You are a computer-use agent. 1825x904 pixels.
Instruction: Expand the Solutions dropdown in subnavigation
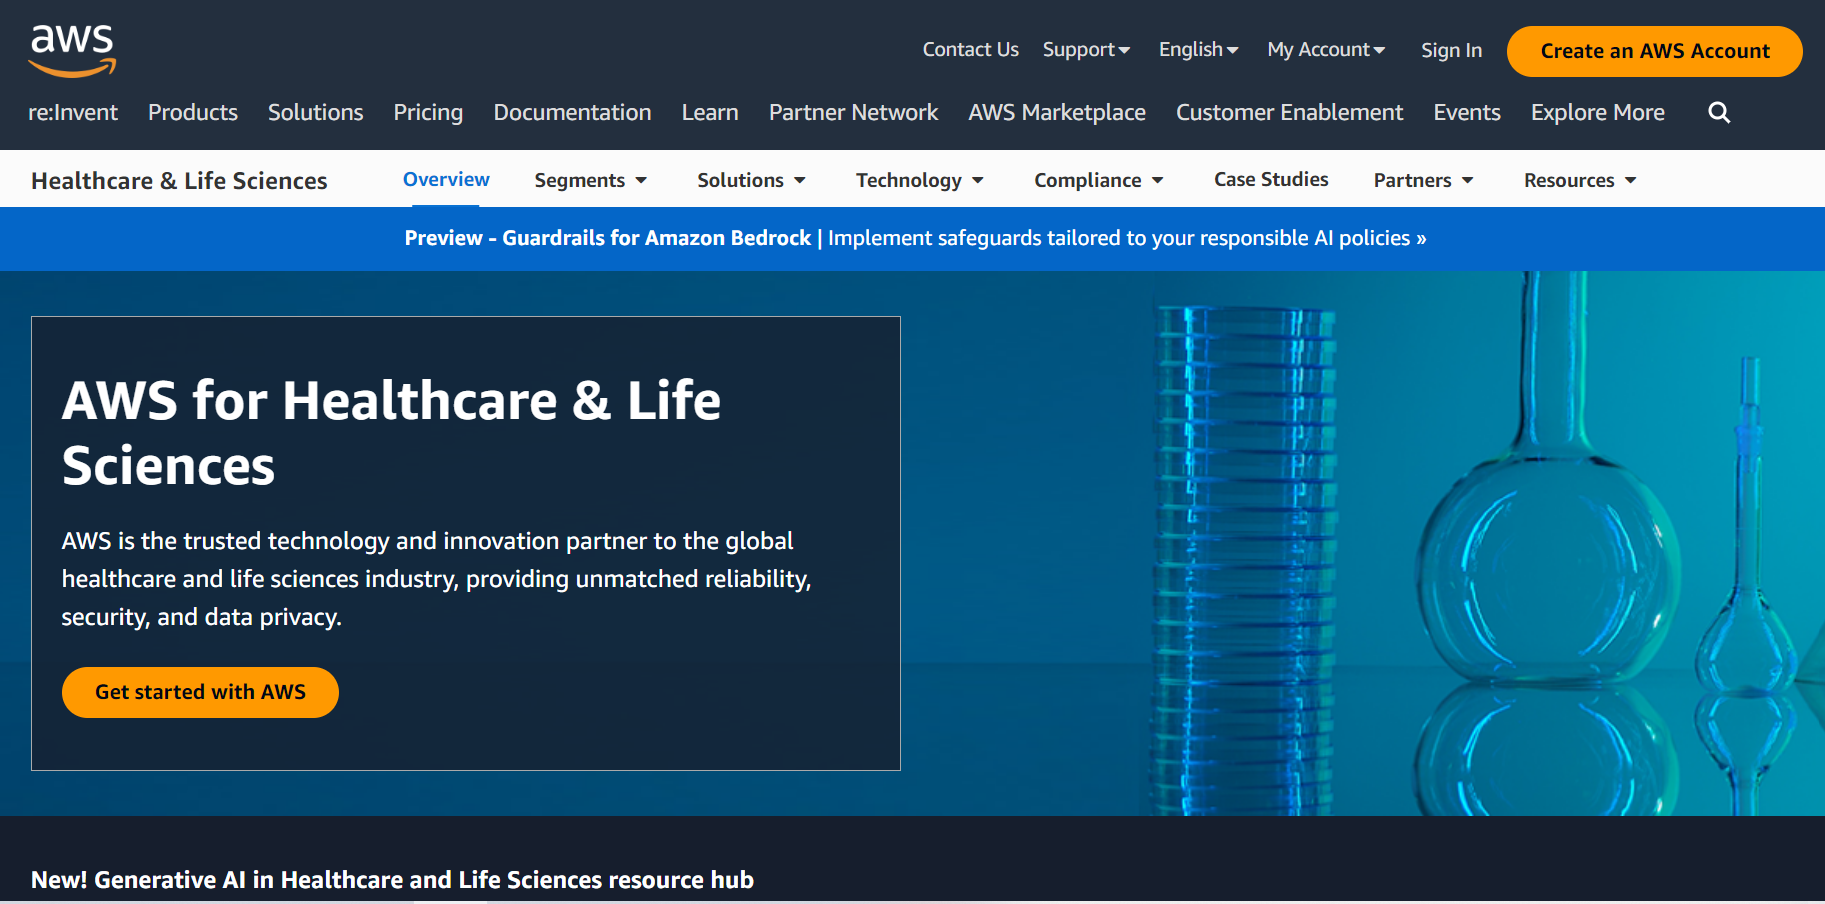[751, 181]
